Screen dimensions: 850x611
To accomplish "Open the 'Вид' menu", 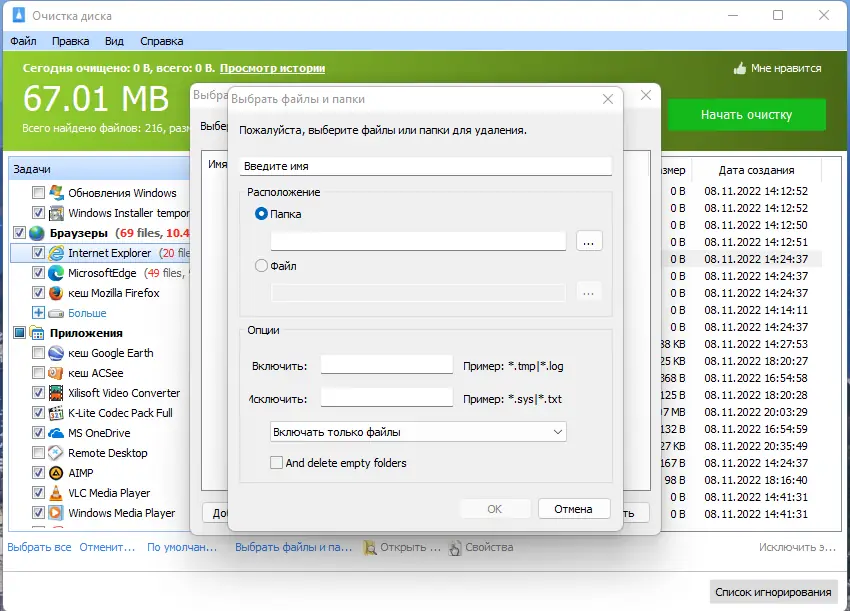I will [114, 41].
